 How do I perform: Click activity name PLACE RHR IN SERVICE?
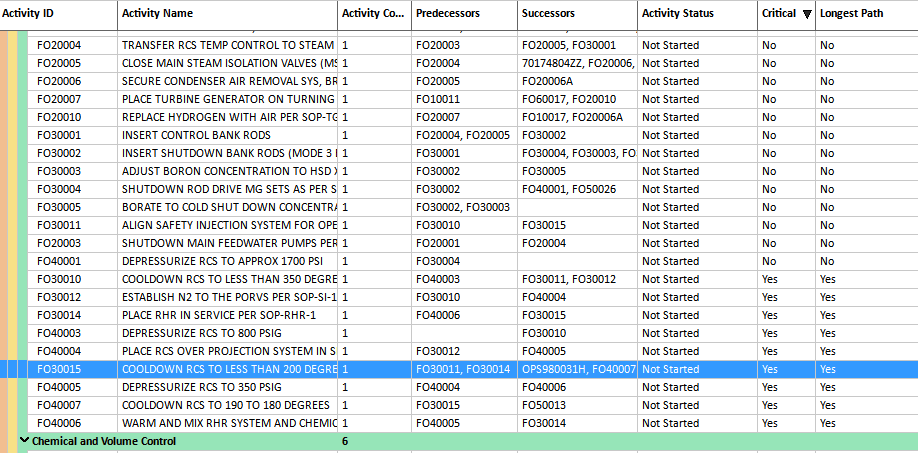219,315
